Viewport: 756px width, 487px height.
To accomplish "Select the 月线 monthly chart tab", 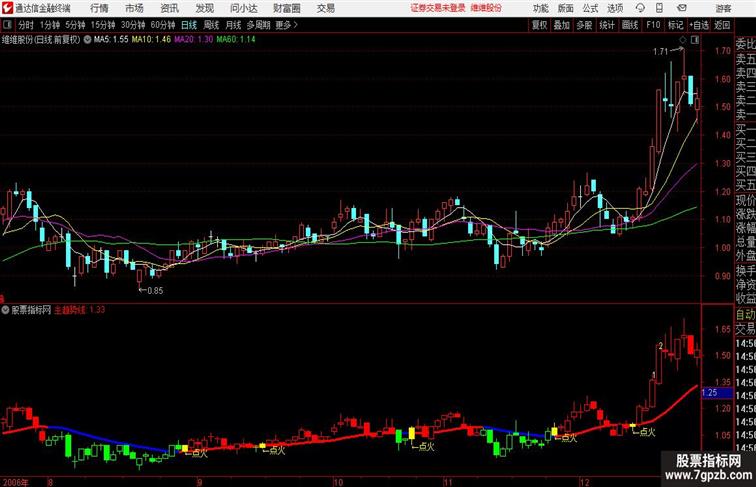I will (x=233, y=25).
